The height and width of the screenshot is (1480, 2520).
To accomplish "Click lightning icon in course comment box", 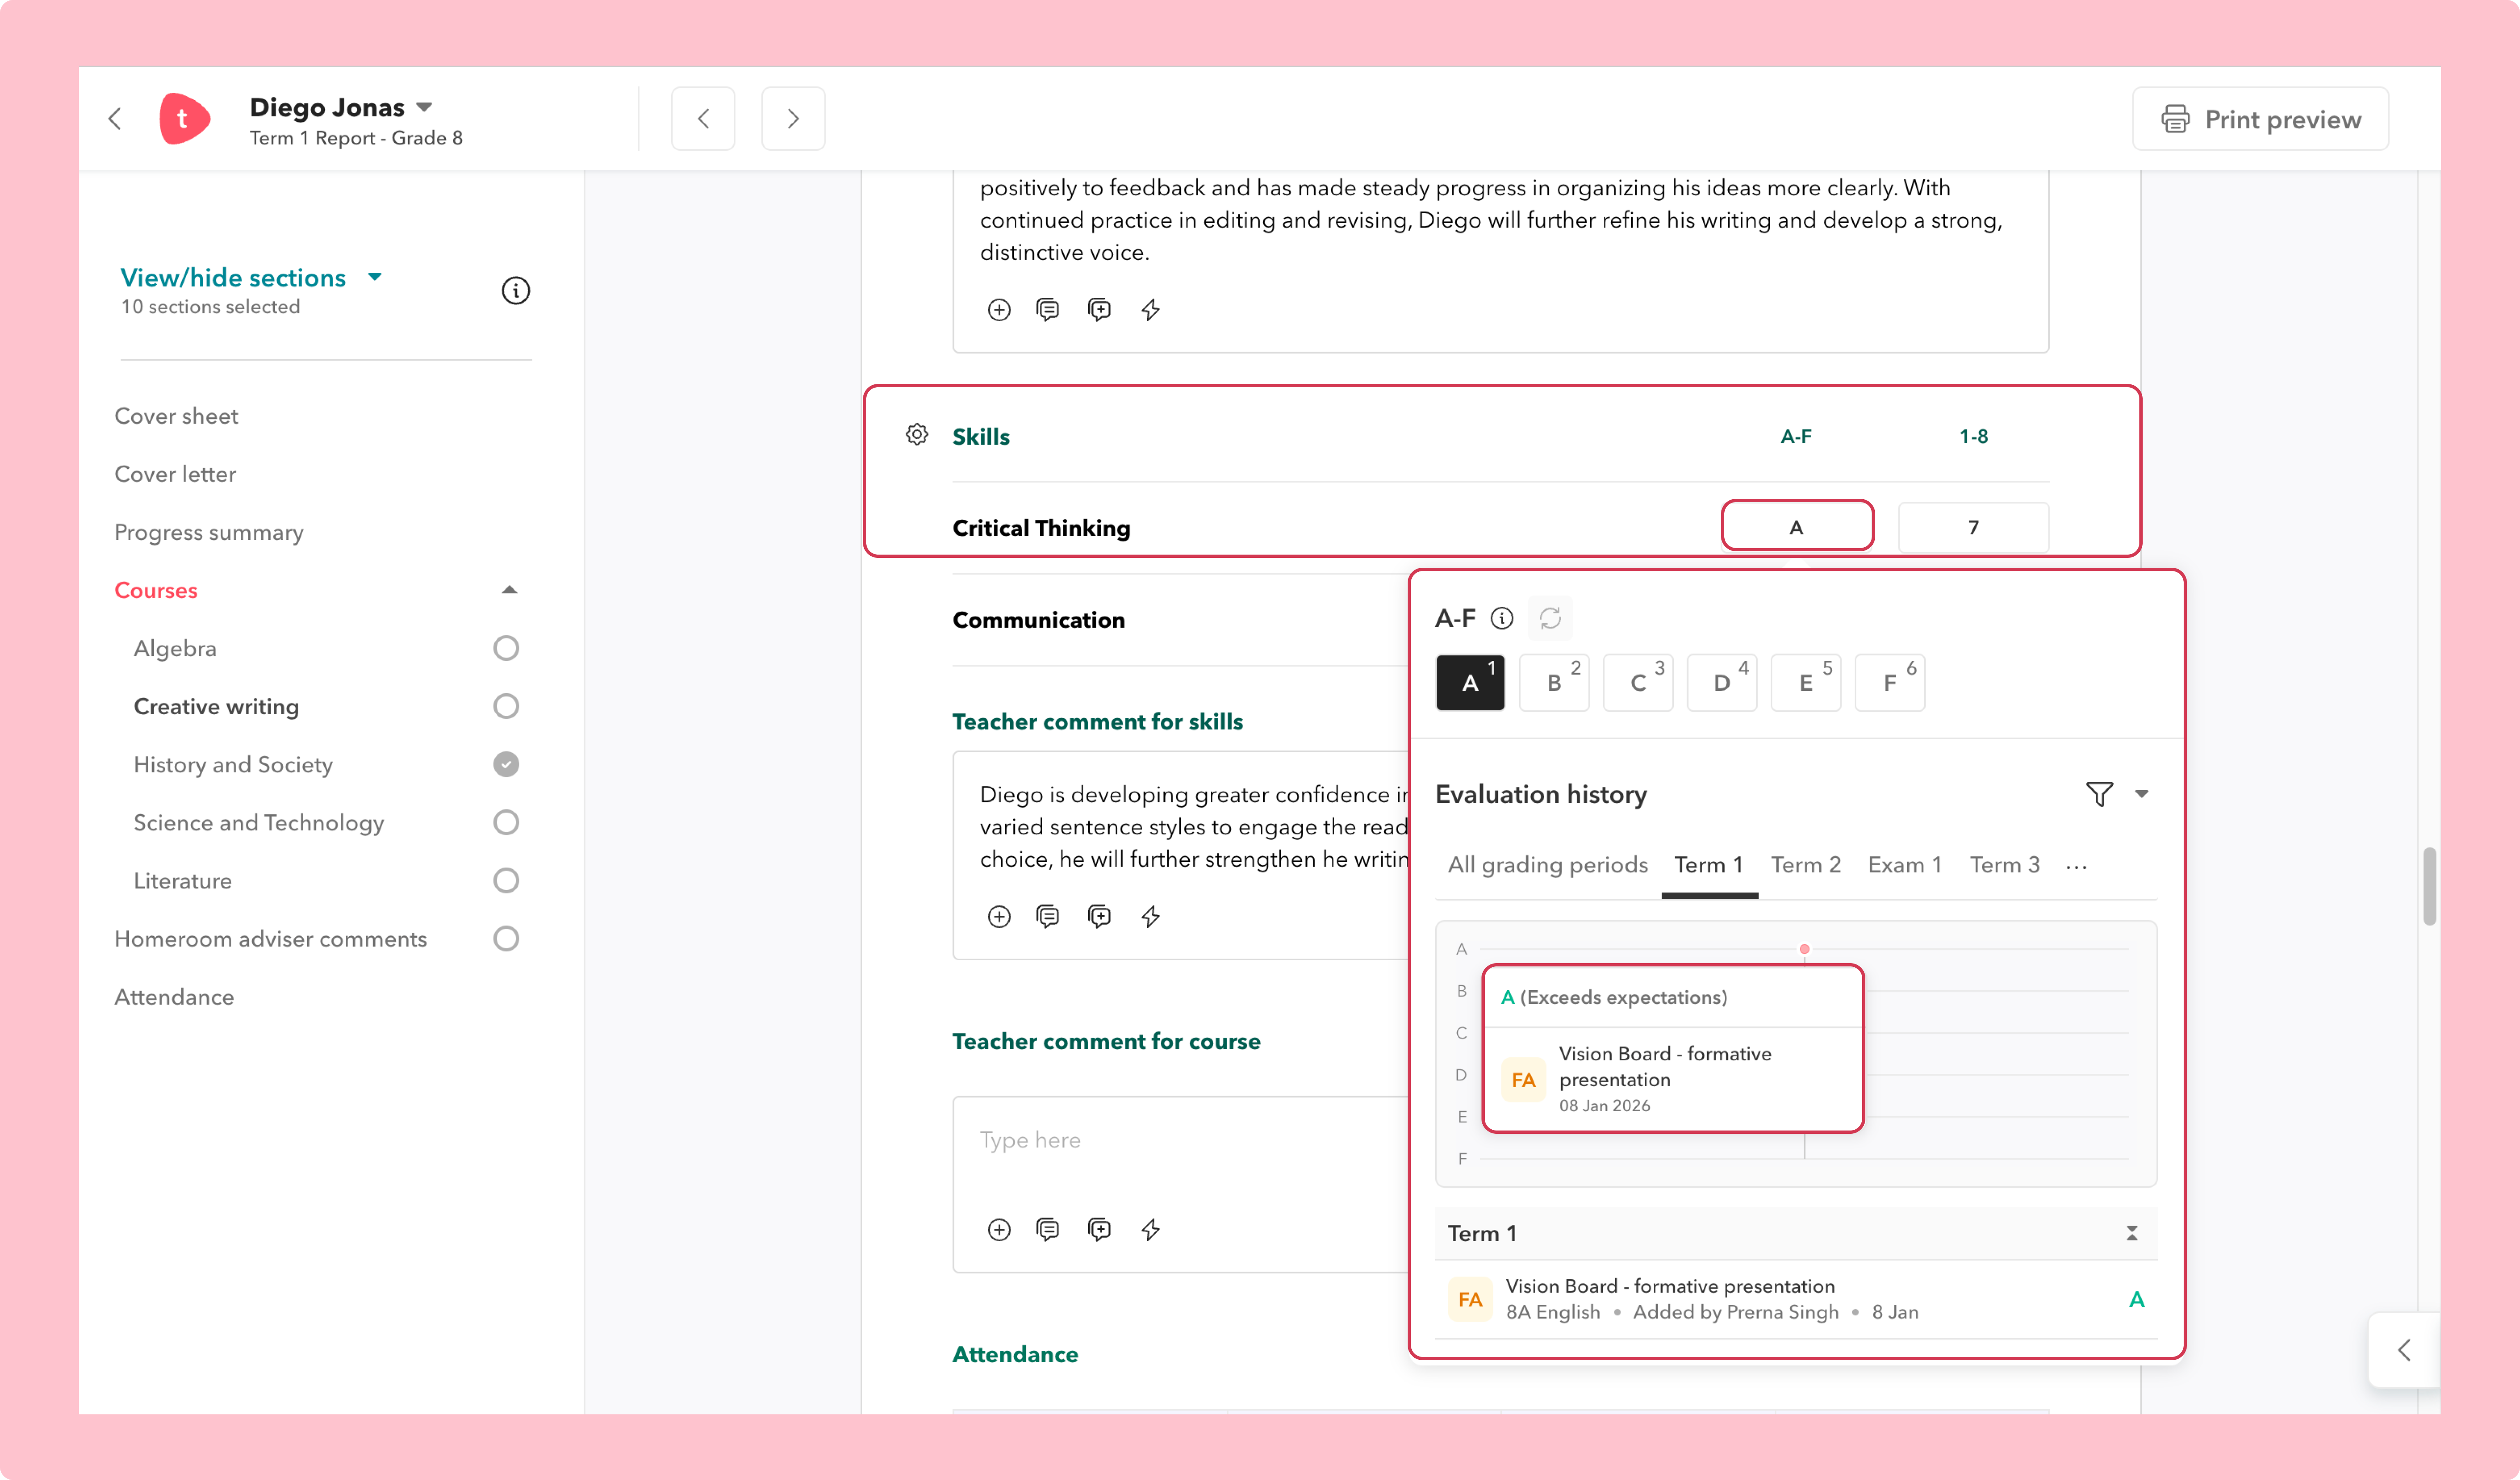I will click(x=1151, y=1230).
